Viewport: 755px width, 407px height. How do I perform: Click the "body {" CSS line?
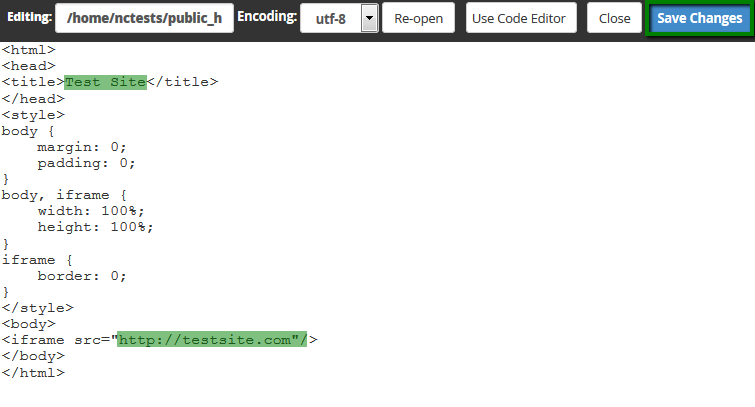[x=28, y=131]
